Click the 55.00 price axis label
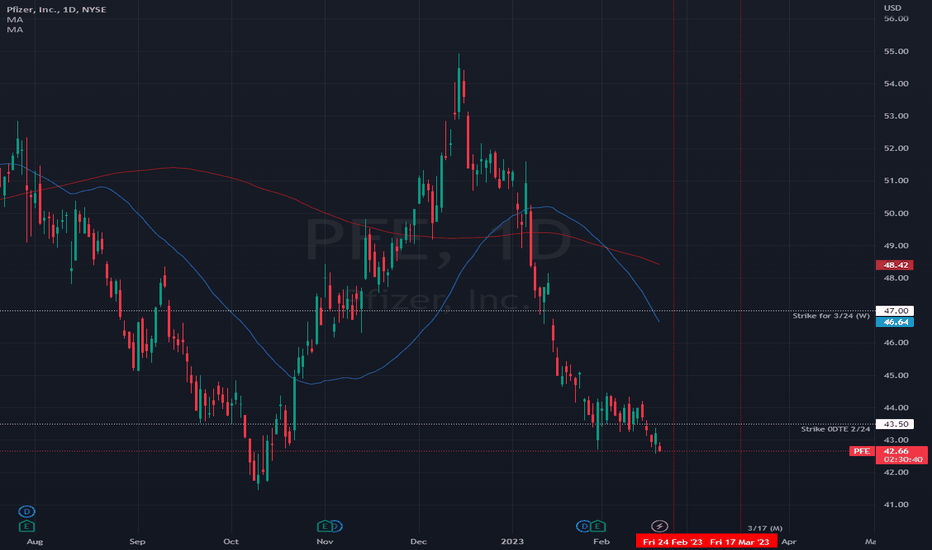 click(x=896, y=52)
